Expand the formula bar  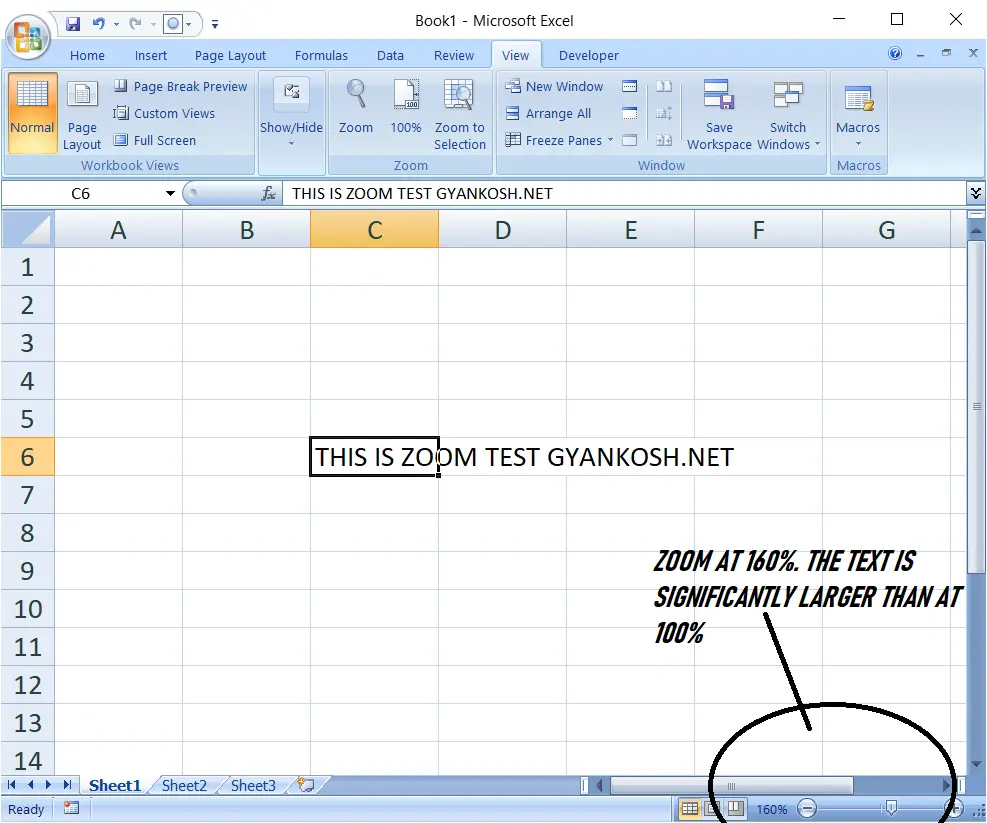coord(976,193)
